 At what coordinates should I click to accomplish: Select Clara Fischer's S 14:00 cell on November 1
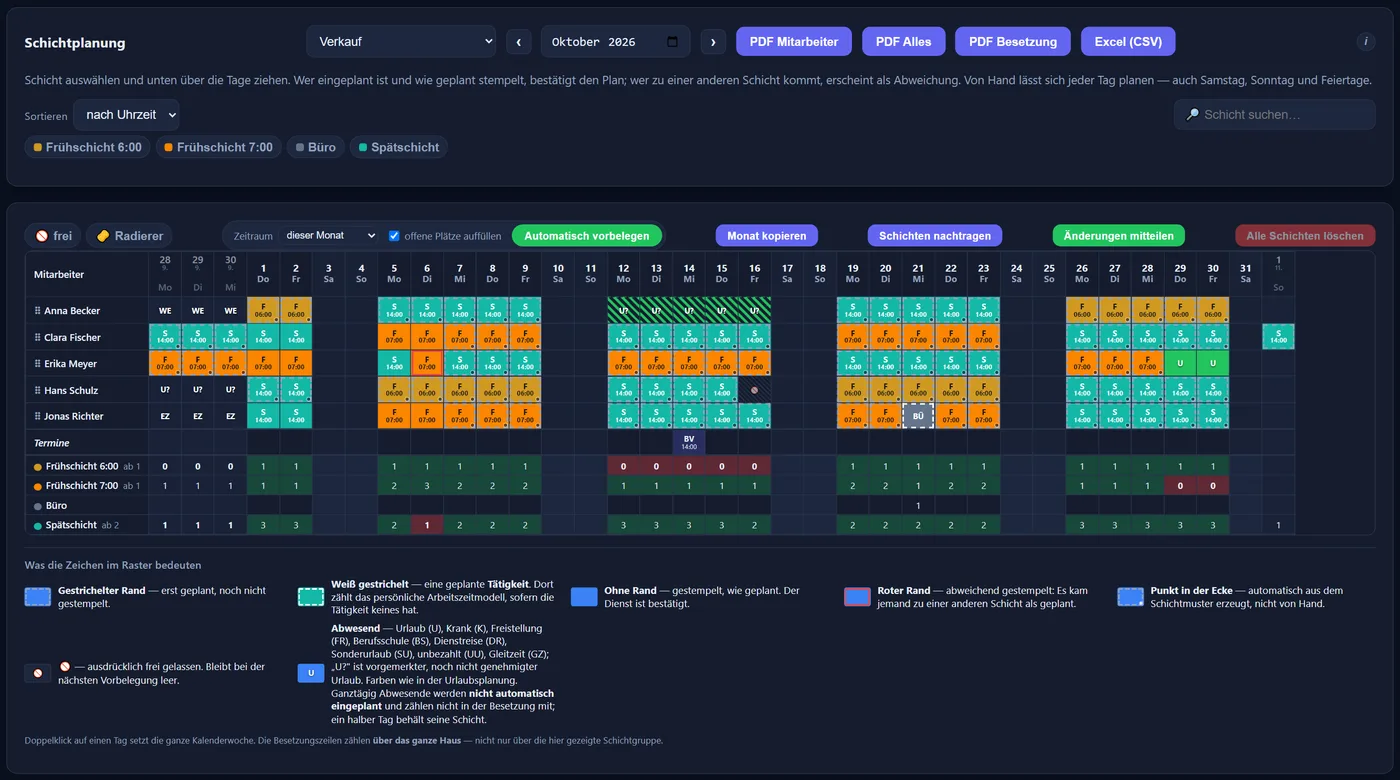pos(1278,337)
